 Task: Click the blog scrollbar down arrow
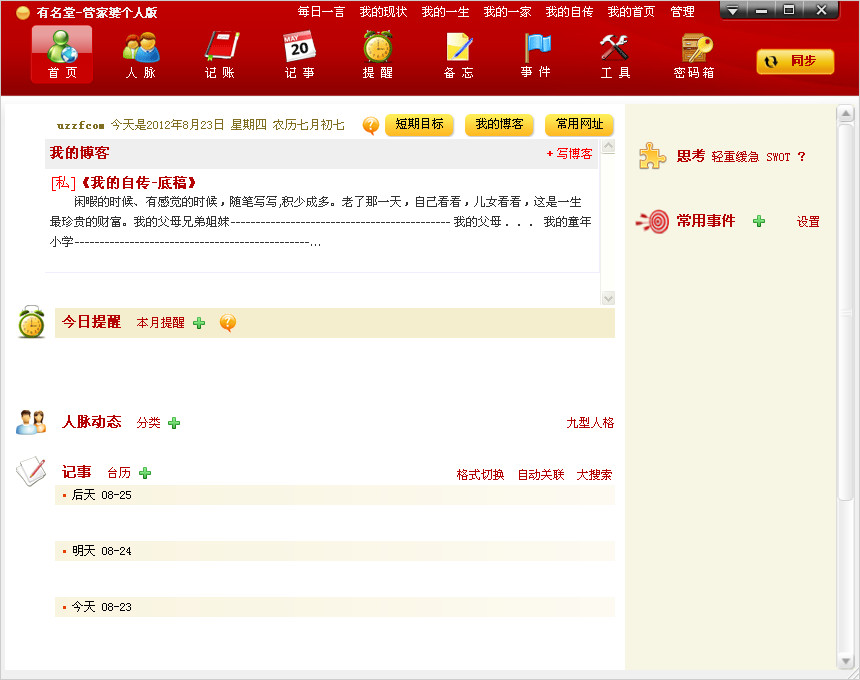pos(608,296)
